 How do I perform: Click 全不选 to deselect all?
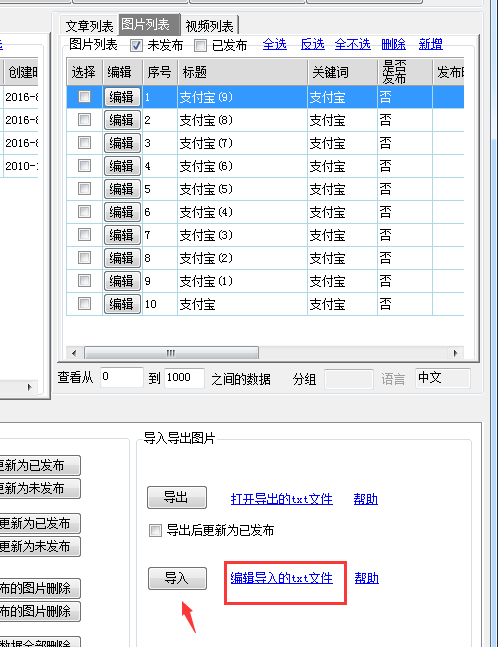tap(352, 44)
